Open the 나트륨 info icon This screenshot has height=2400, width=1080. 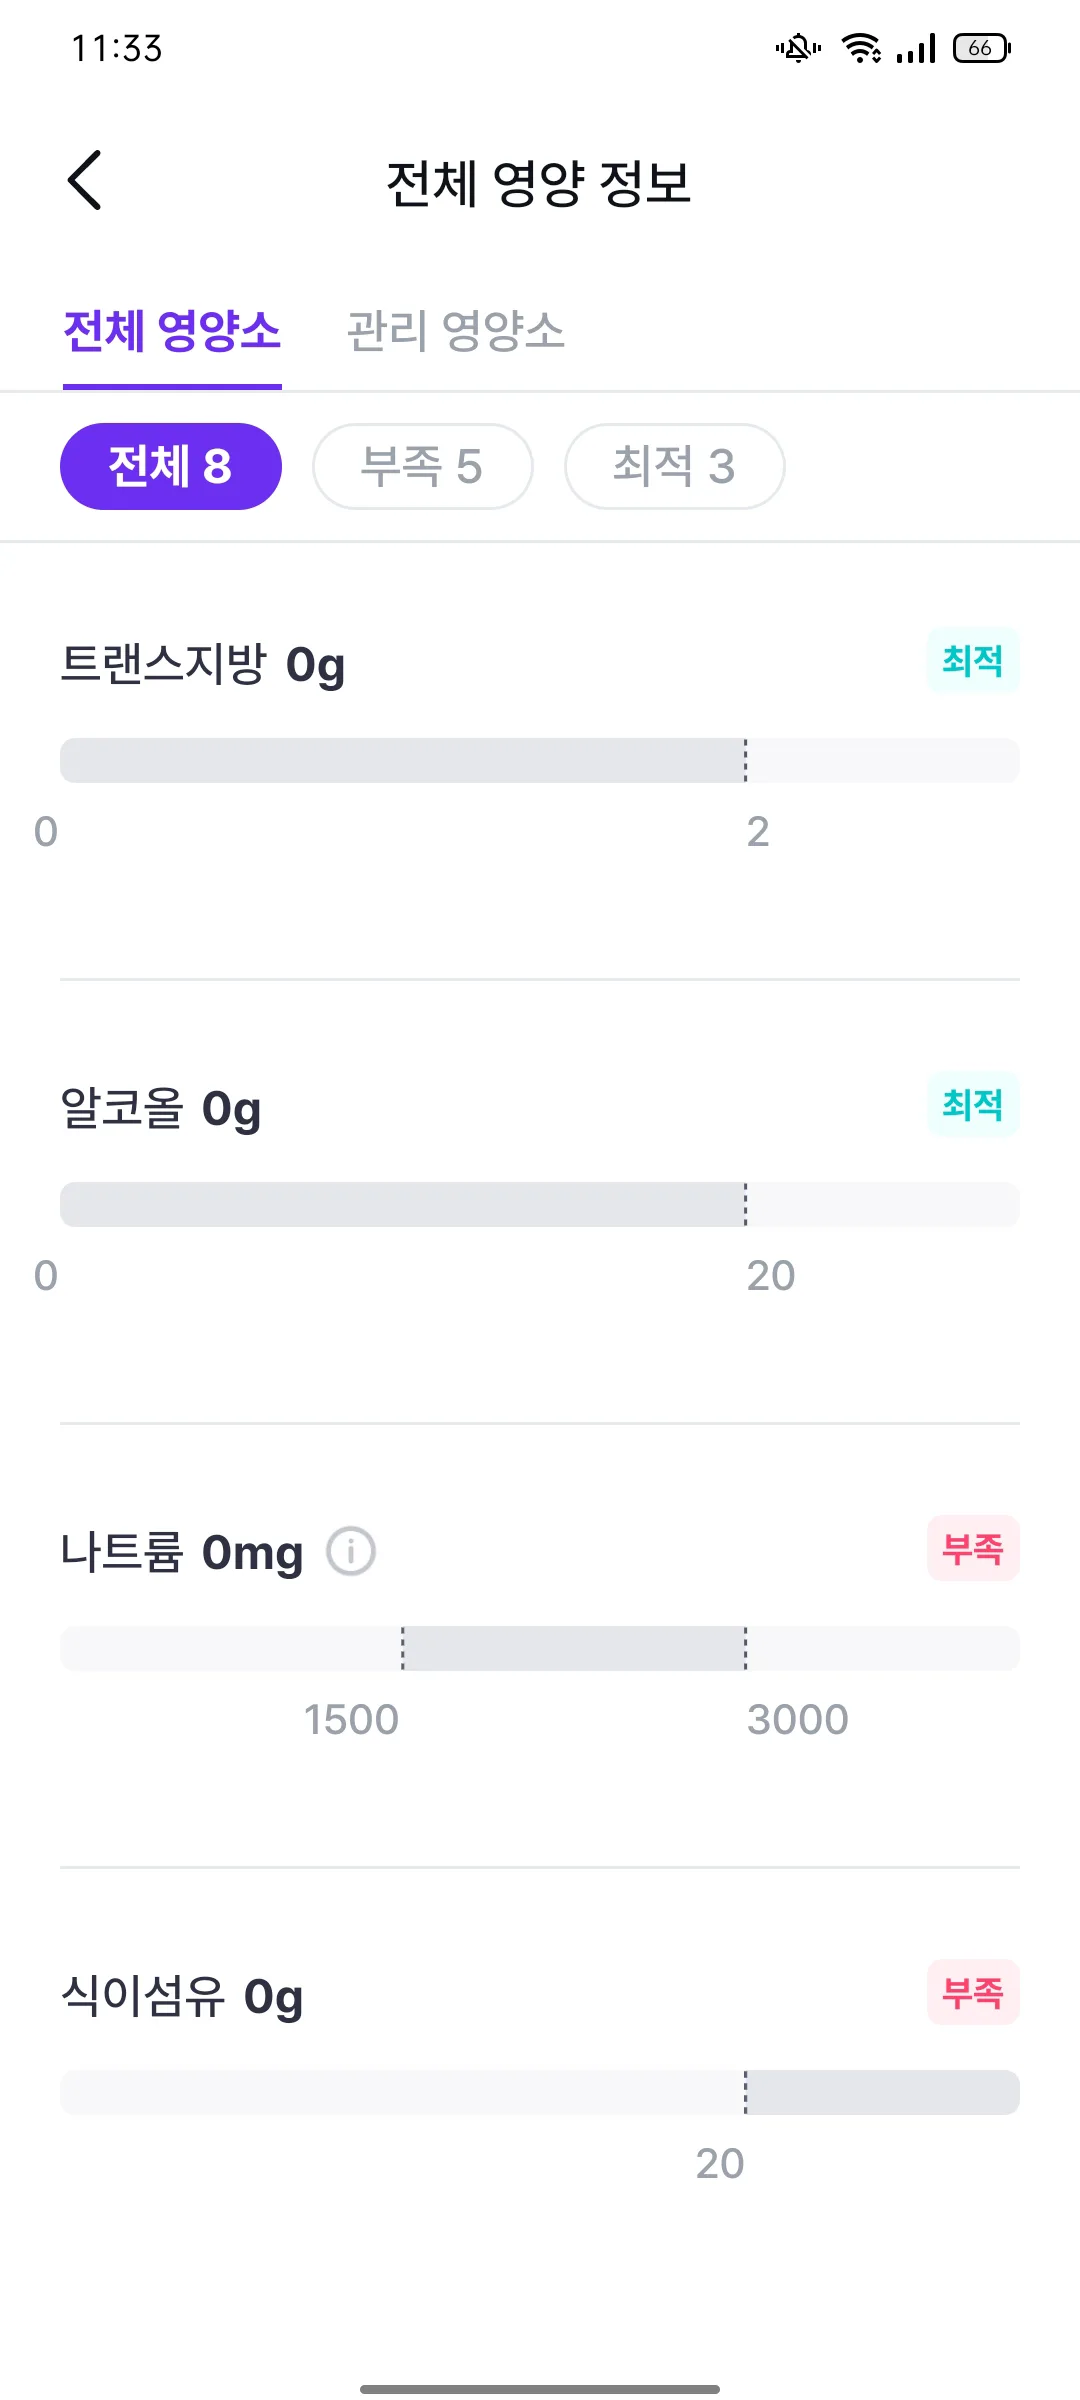tap(351, 1552)
